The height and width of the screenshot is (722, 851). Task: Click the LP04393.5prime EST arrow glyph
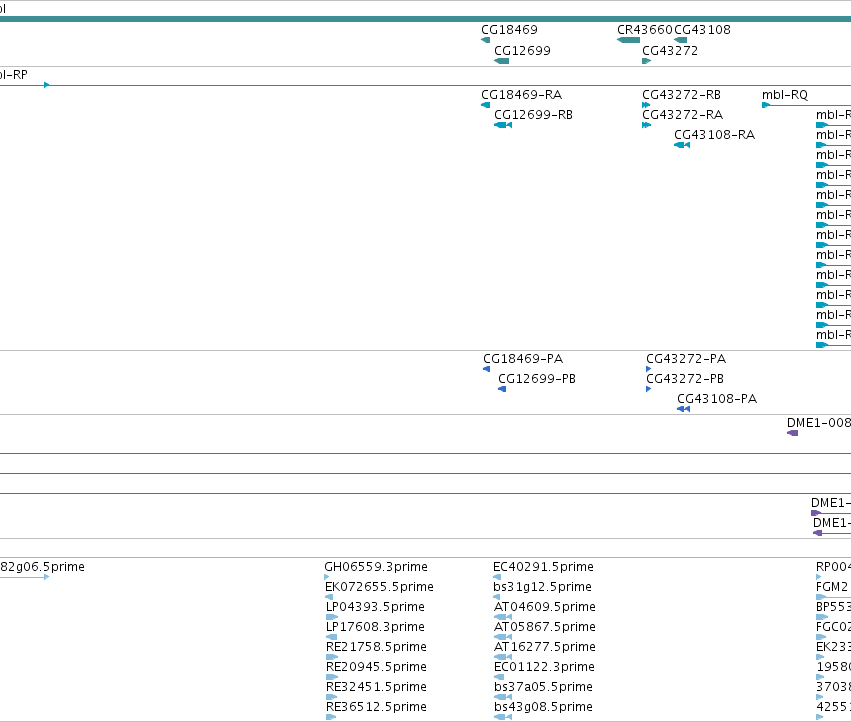click(x=332, y=617)
